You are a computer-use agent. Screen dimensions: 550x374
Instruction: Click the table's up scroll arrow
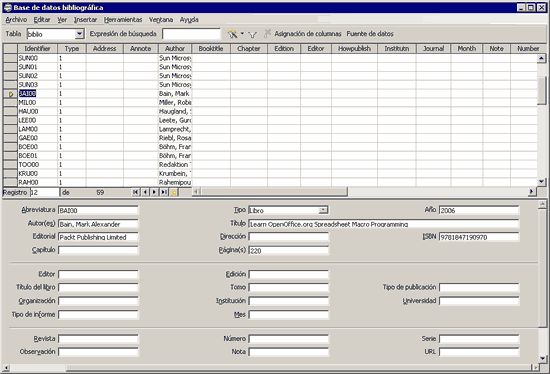pyautogui.click(x=542, y=58)
